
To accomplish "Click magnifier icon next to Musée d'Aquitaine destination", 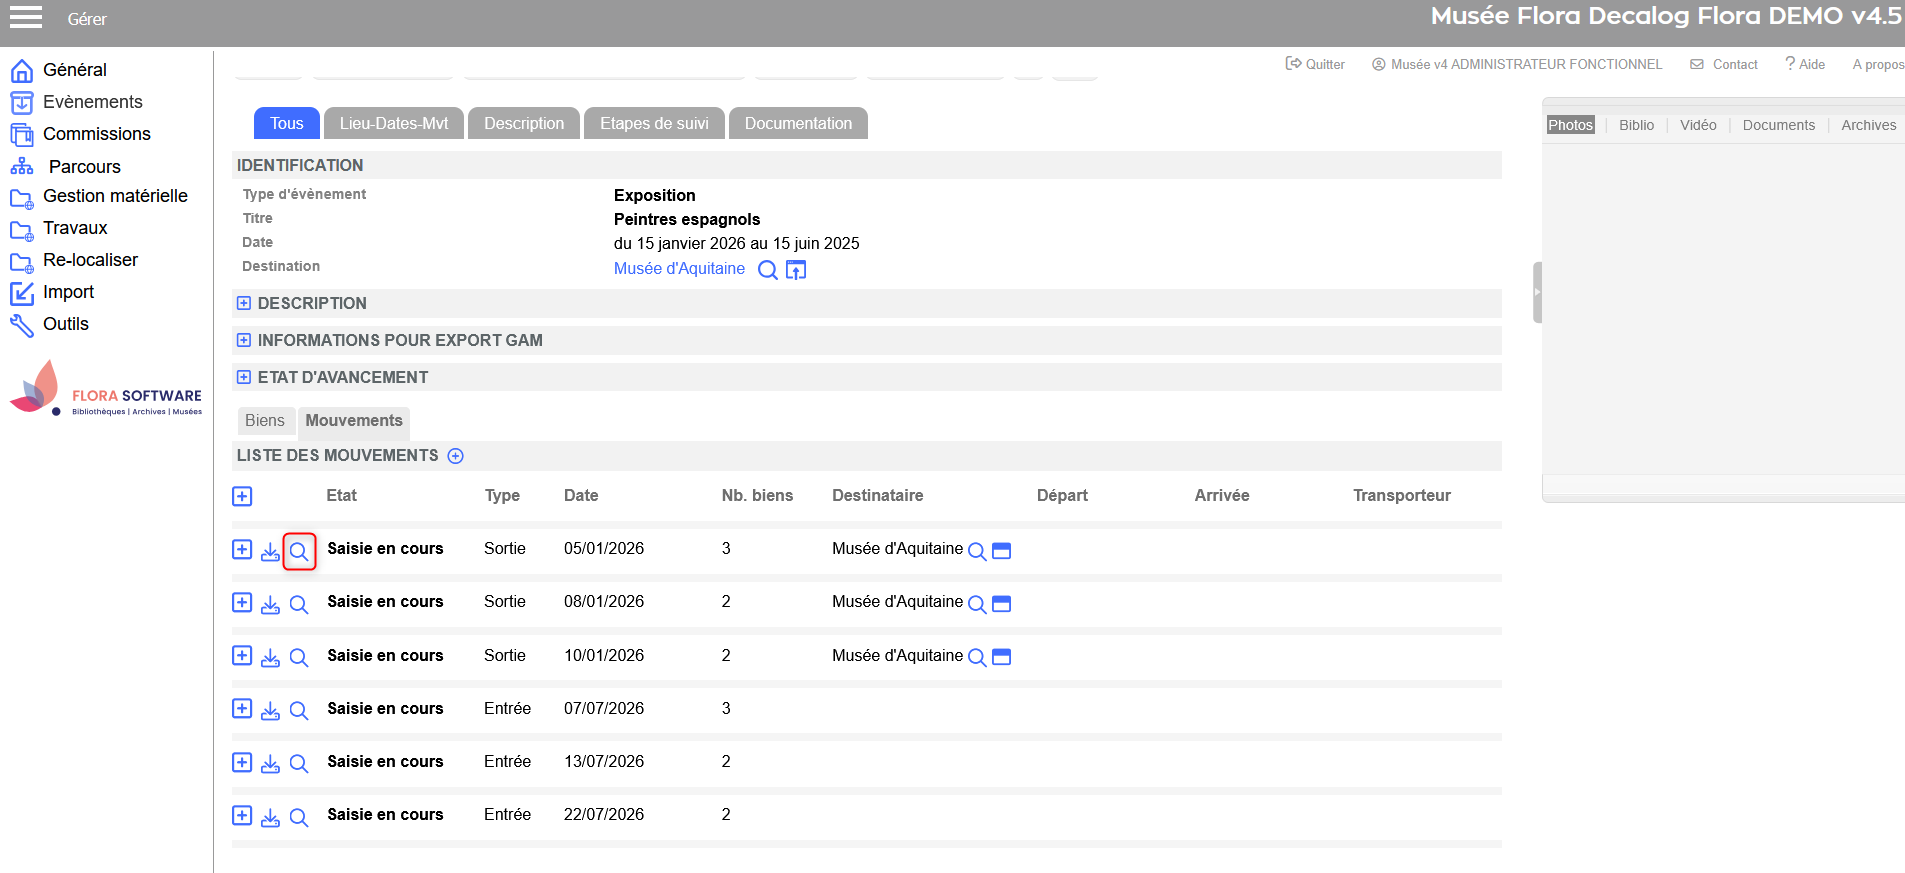I will 767,270.
